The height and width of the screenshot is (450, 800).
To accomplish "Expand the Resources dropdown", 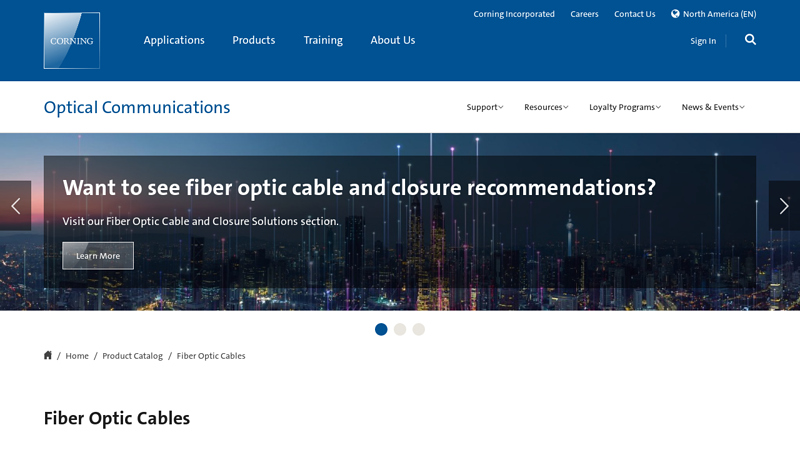I will pos(546,107).
